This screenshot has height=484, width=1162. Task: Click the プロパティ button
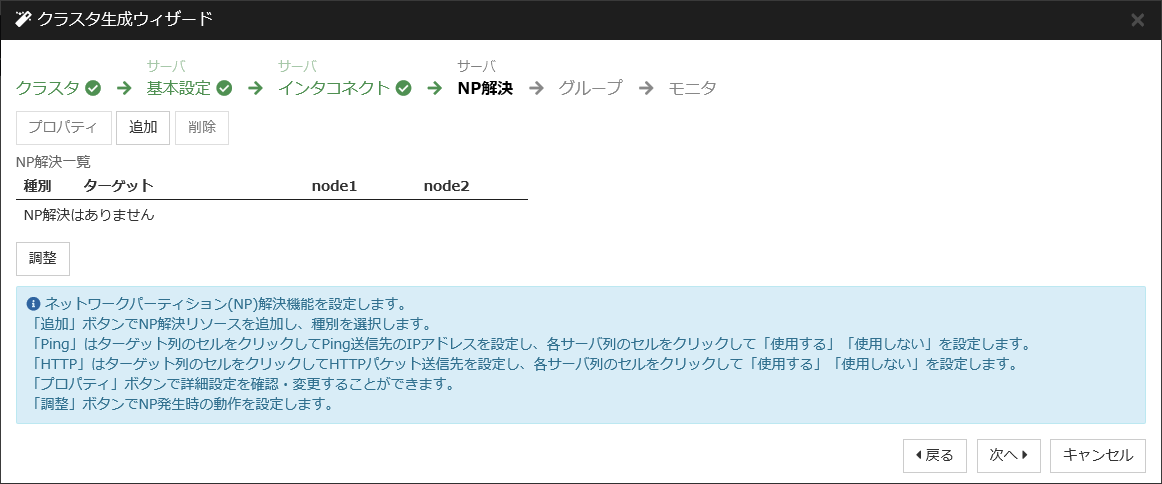click(63, 128)
